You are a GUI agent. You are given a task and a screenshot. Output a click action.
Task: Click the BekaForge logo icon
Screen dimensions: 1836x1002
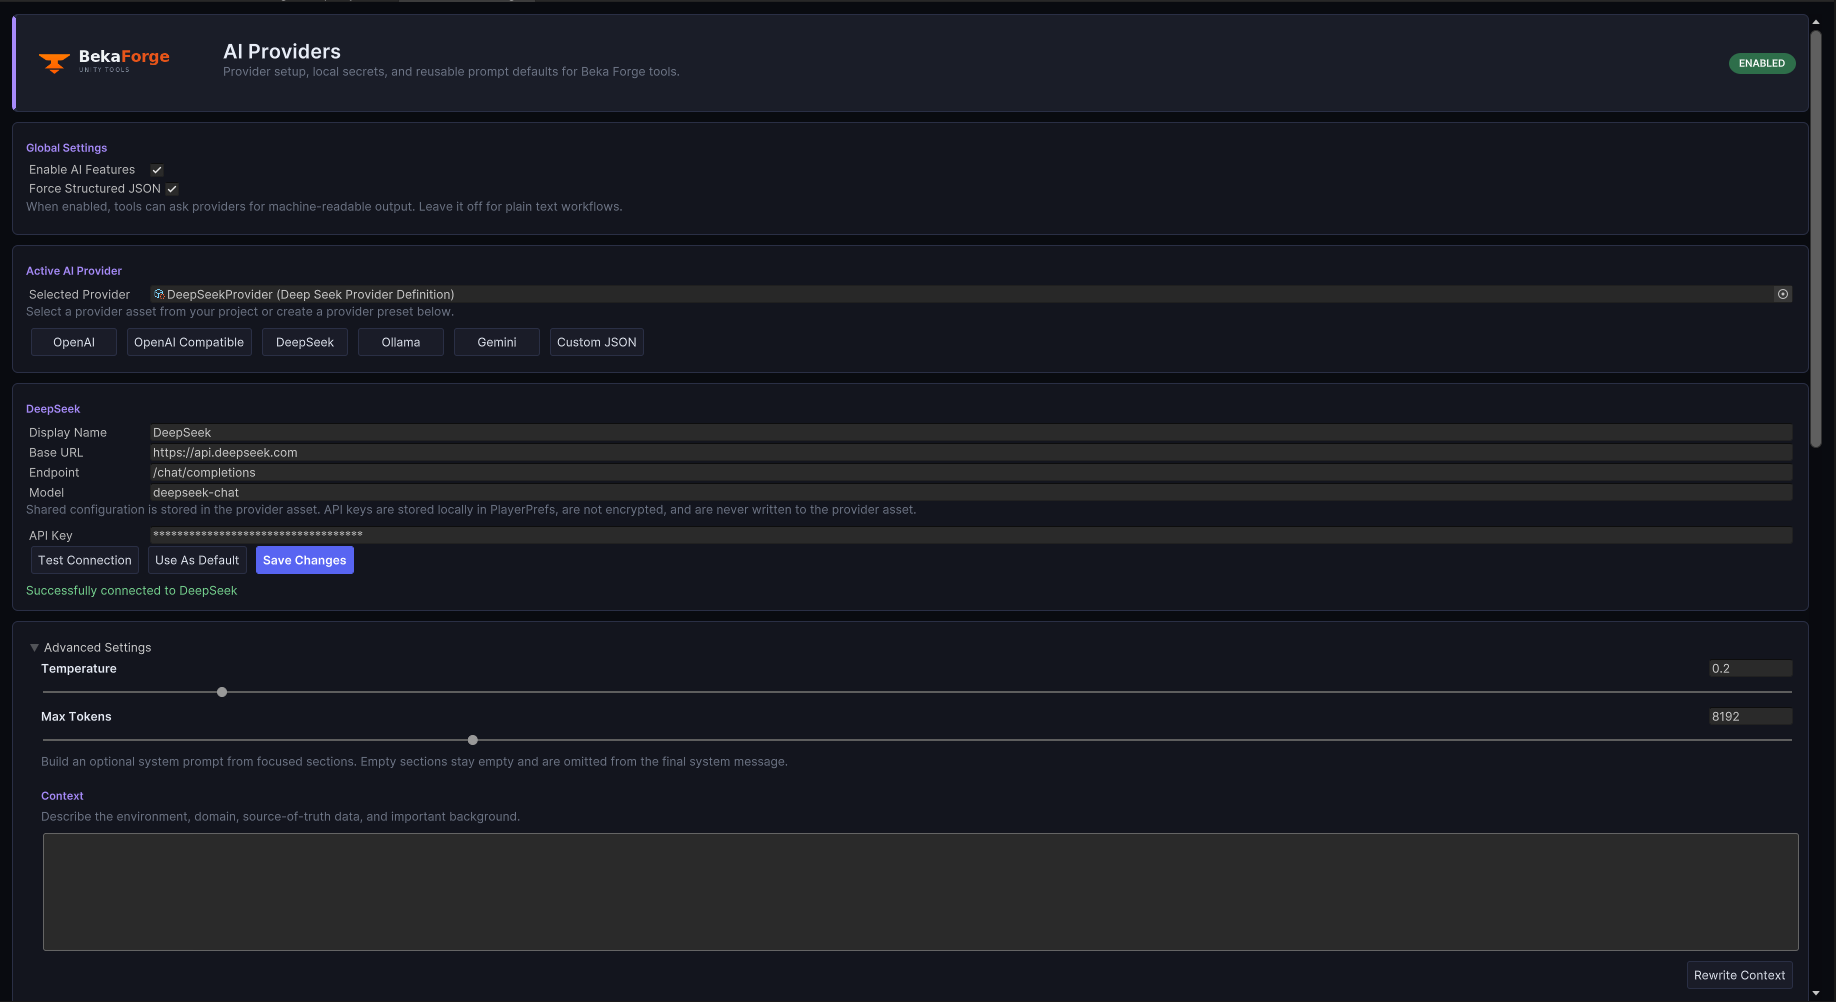pos(54,62)
